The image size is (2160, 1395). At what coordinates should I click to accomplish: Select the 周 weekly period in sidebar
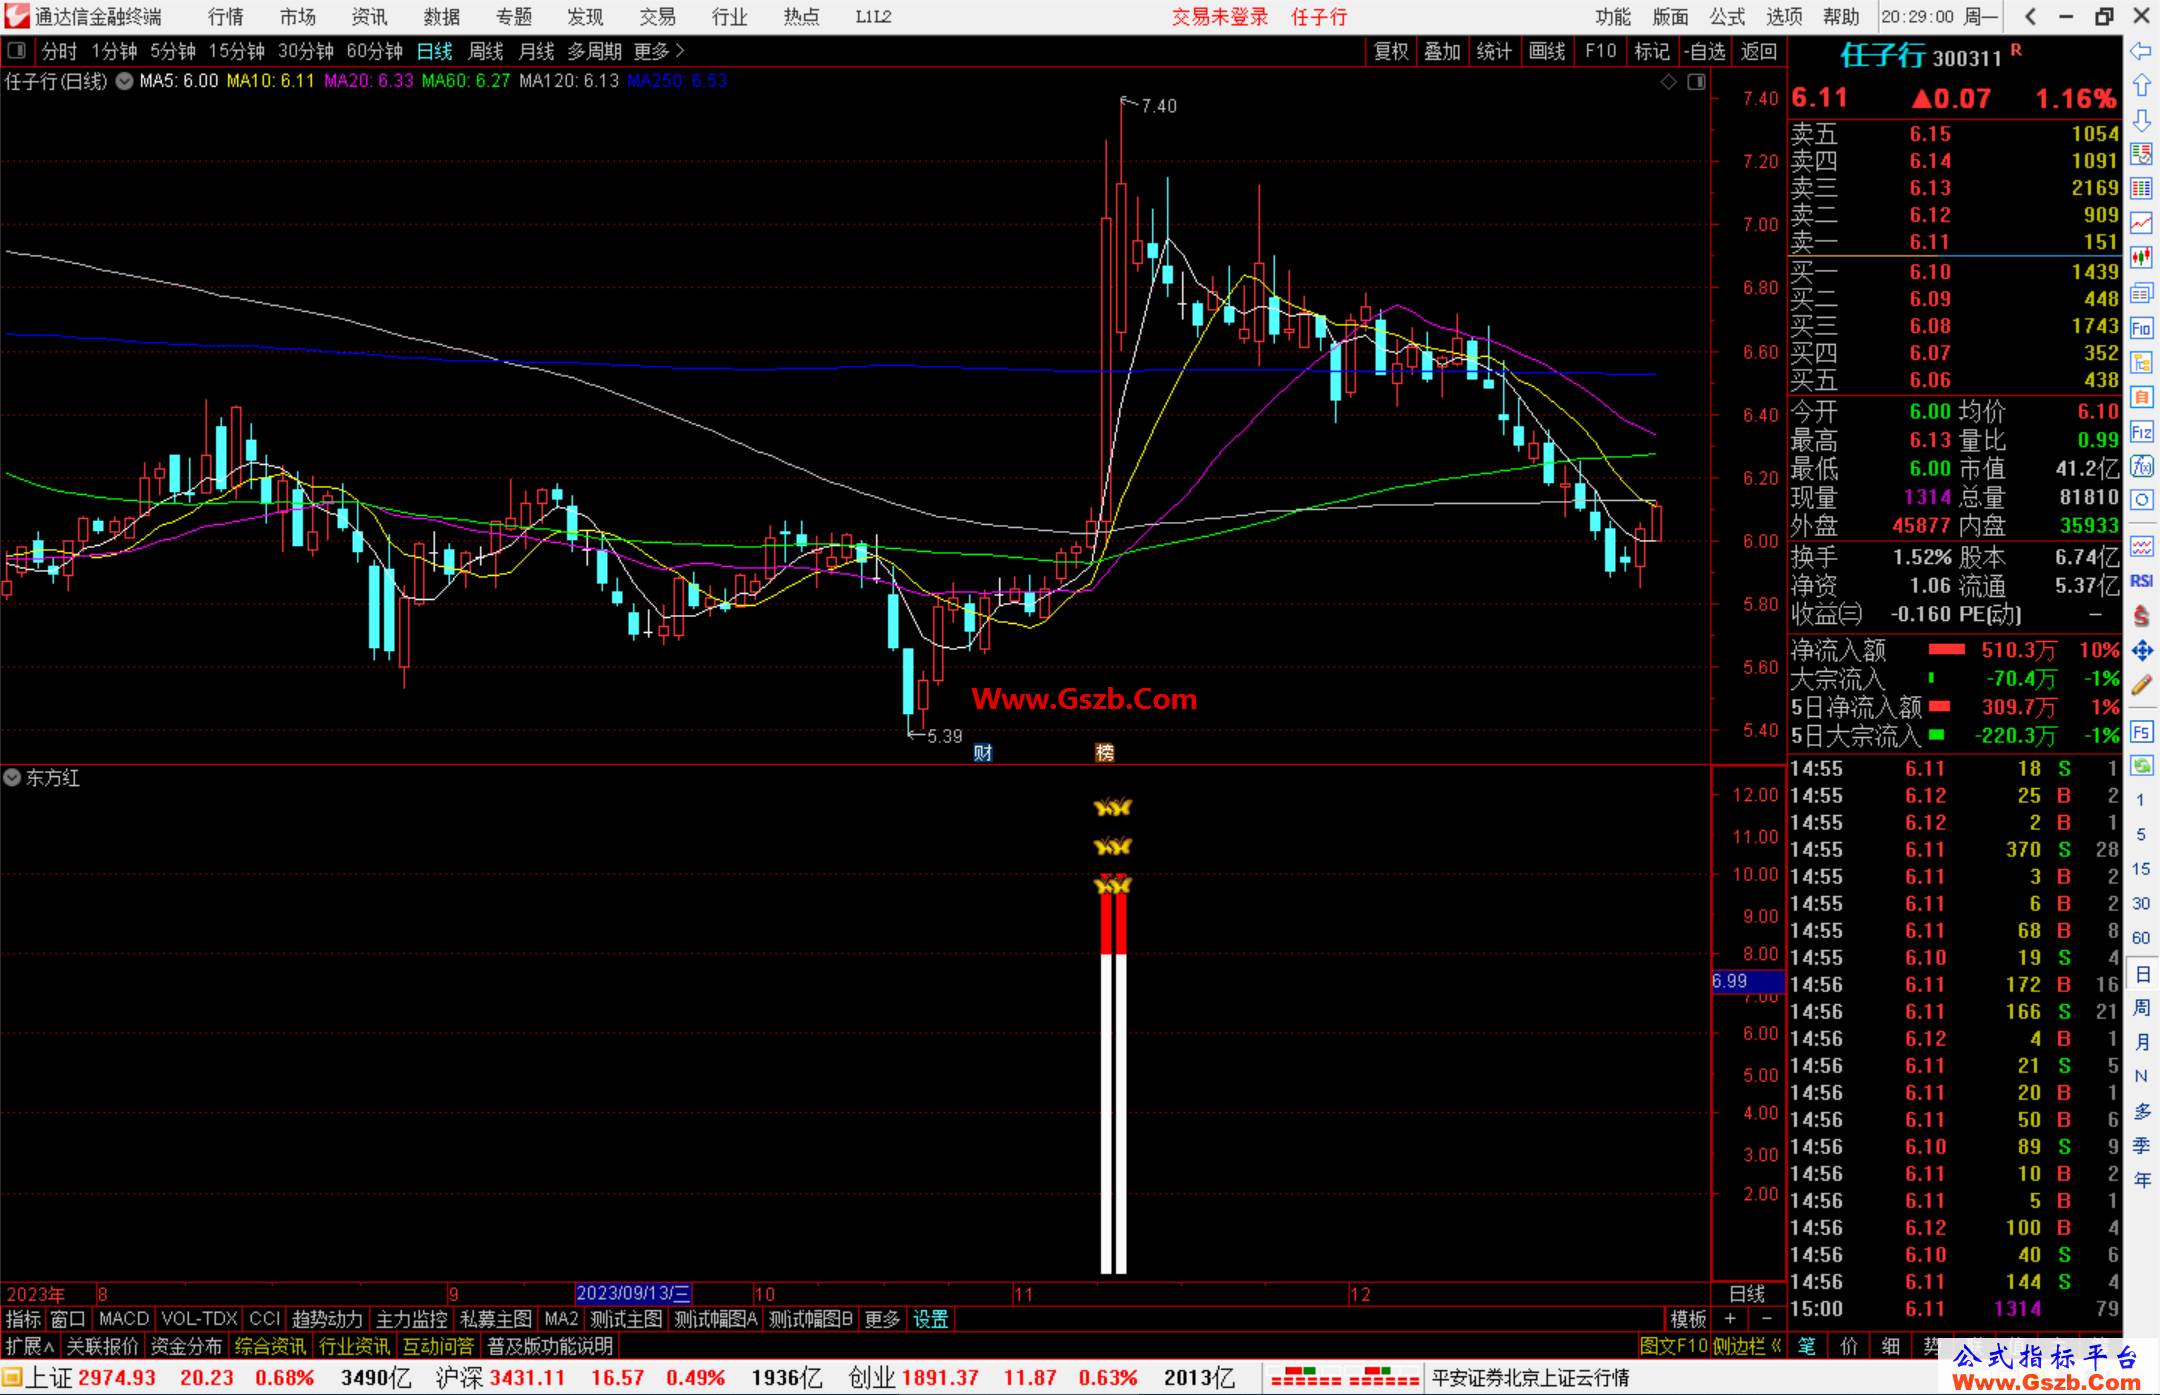click(x=2141, y=1008)
